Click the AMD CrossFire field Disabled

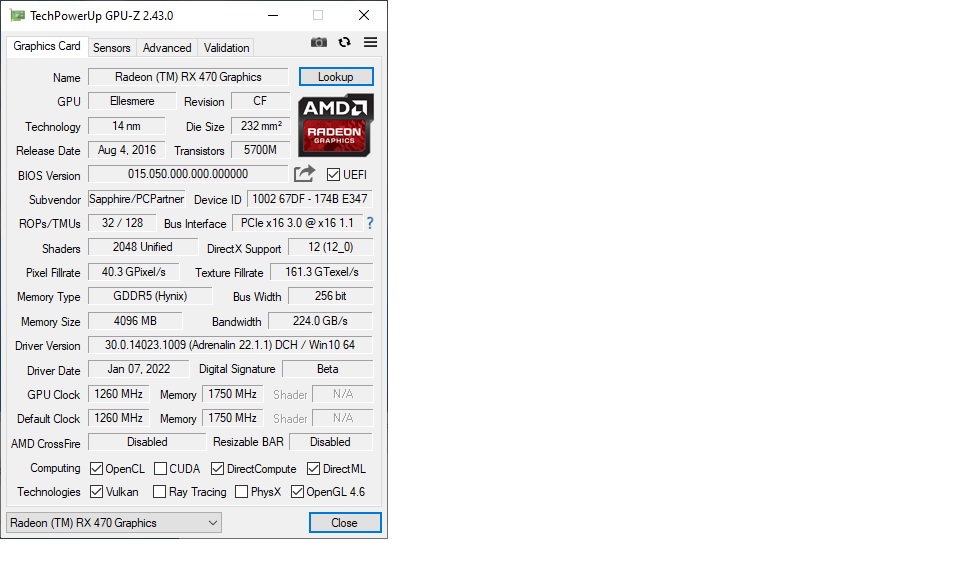pos(147,441)
